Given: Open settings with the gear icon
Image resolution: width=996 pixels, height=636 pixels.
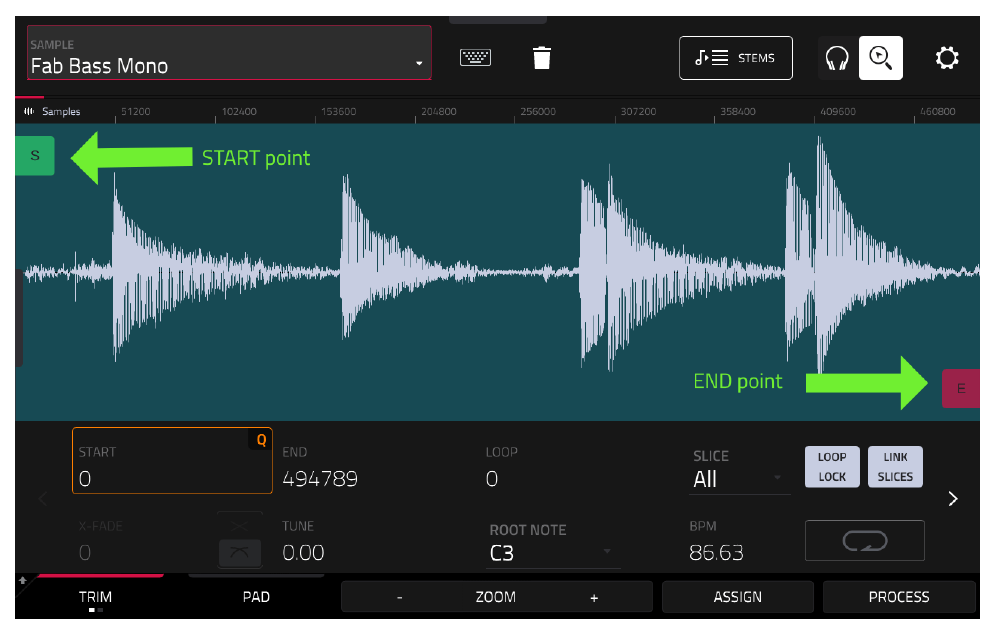Looking at the screenshot, I should coord(947,58).
